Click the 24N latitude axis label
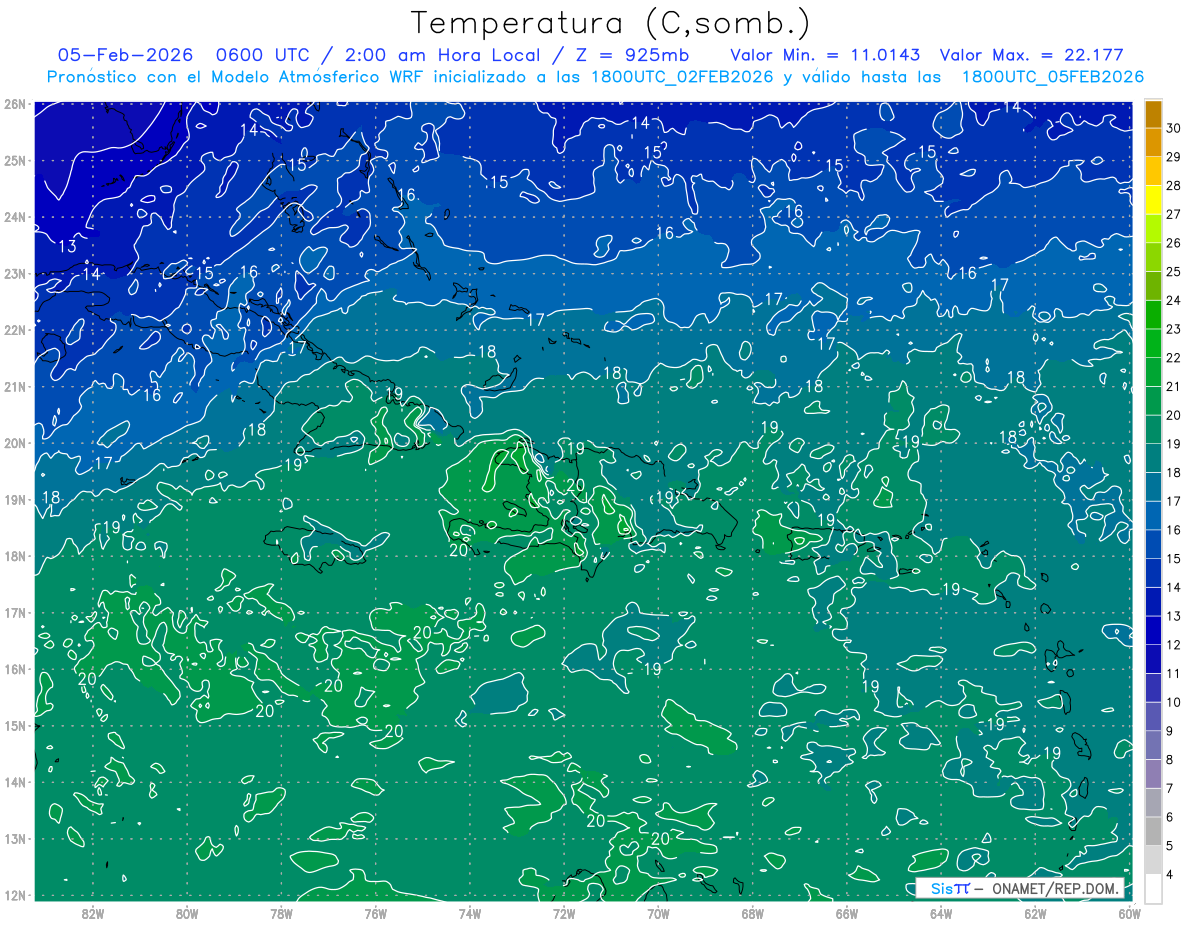This screenshot has width=1200, height=927. point(15,217)
